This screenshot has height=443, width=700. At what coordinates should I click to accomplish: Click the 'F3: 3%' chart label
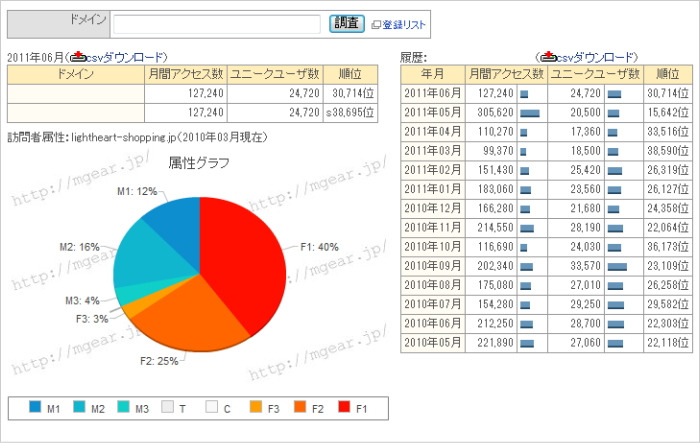coord(92,319)
